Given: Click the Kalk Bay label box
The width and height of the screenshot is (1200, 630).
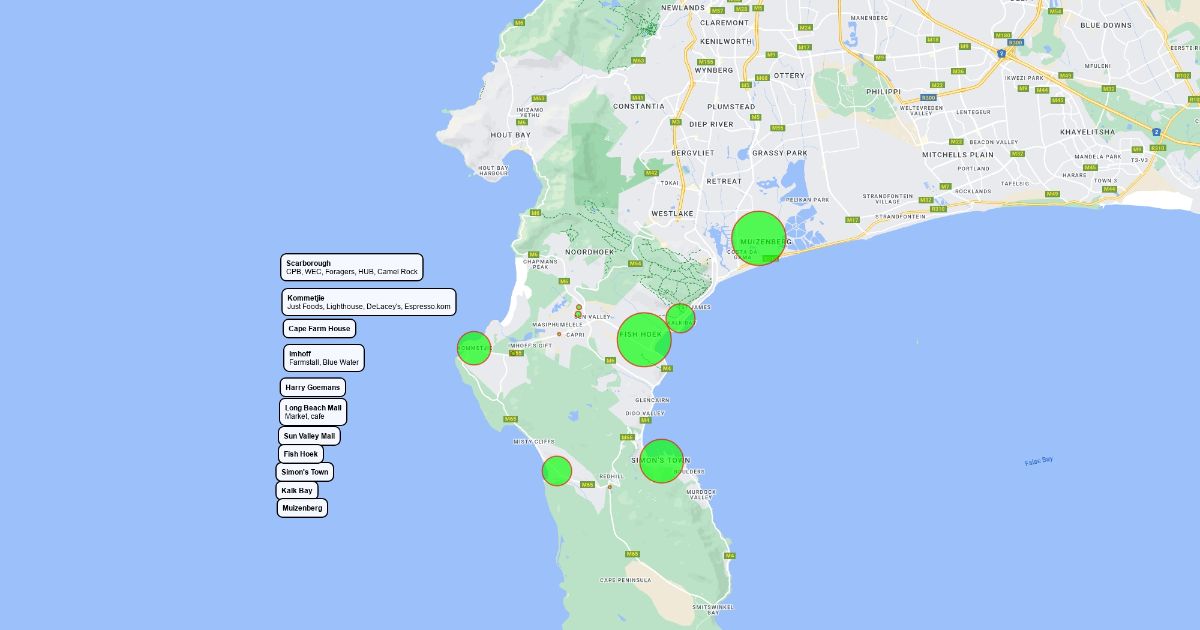Looking at the screenshot, I should [297, 490].
